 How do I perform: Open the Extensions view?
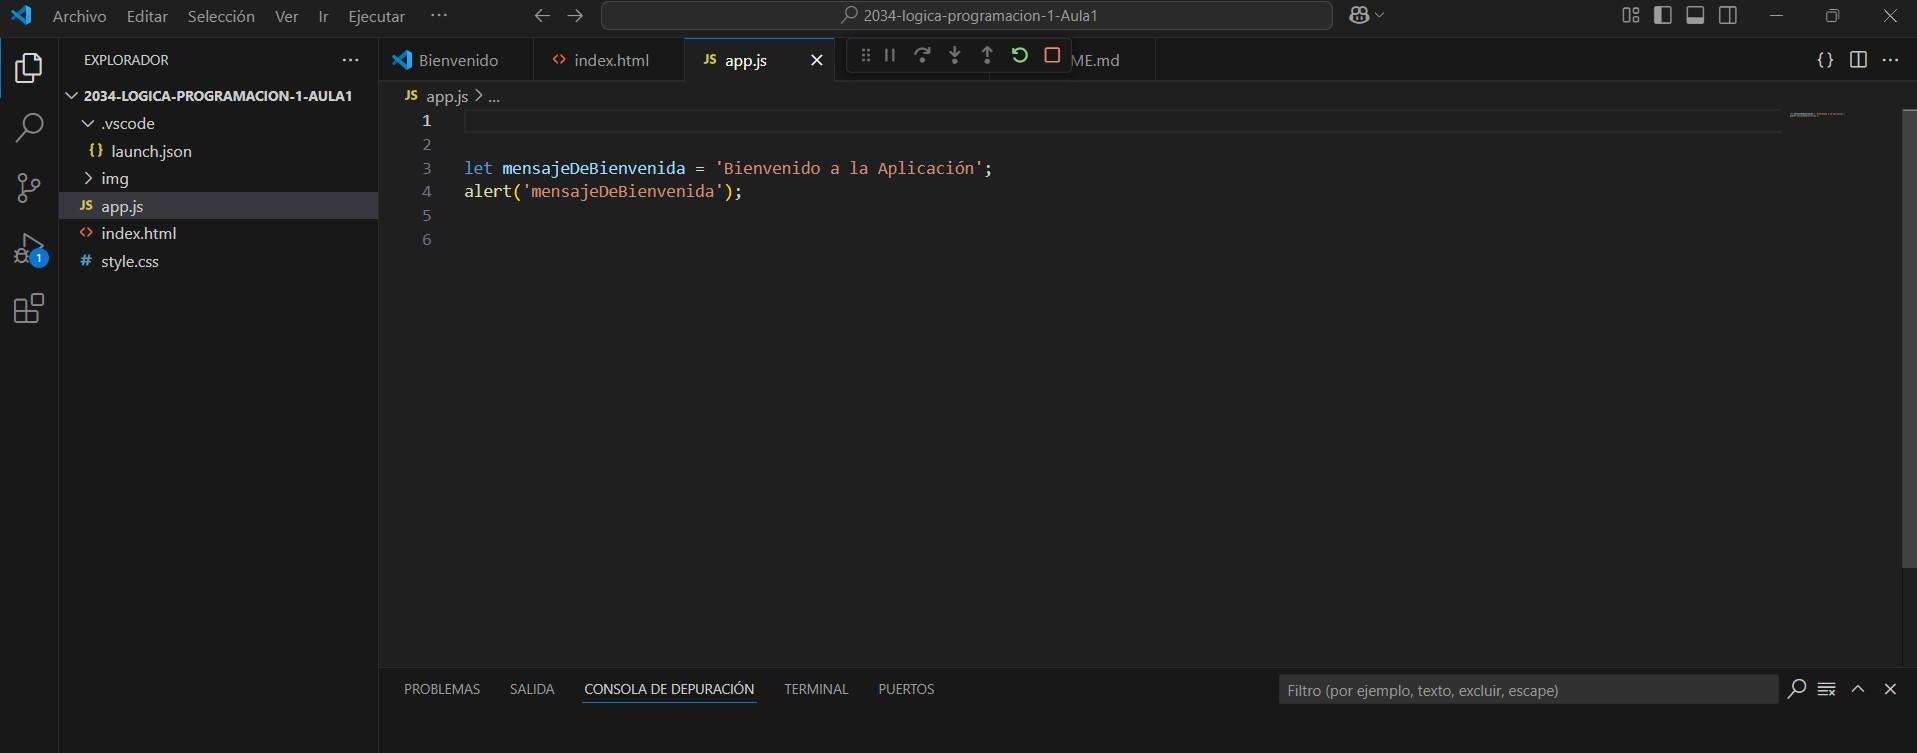(29, 308)
